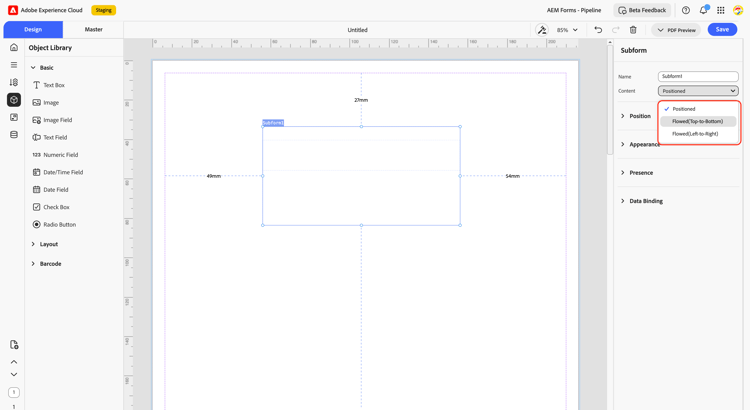
Task: Expand the Layout category
Action: [44, 244]
